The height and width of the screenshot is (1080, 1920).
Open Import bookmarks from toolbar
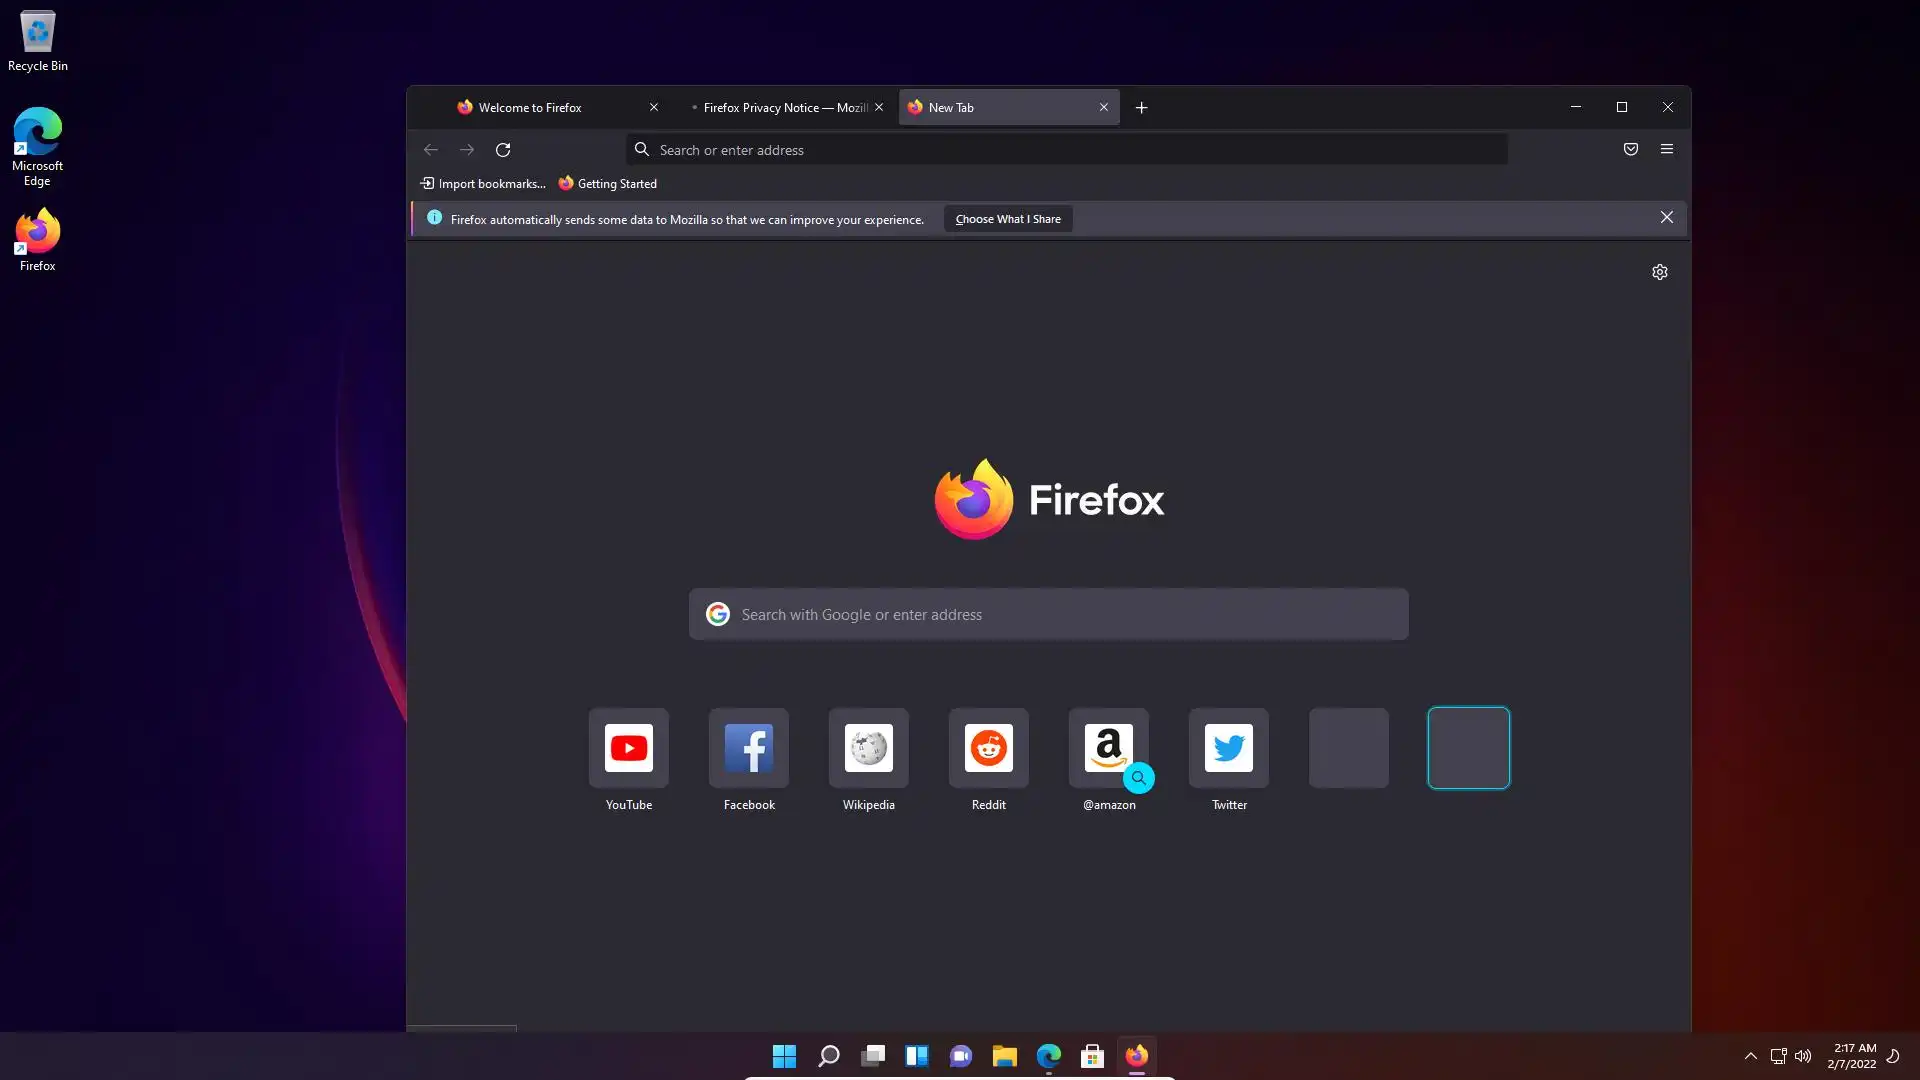(483, 184)
